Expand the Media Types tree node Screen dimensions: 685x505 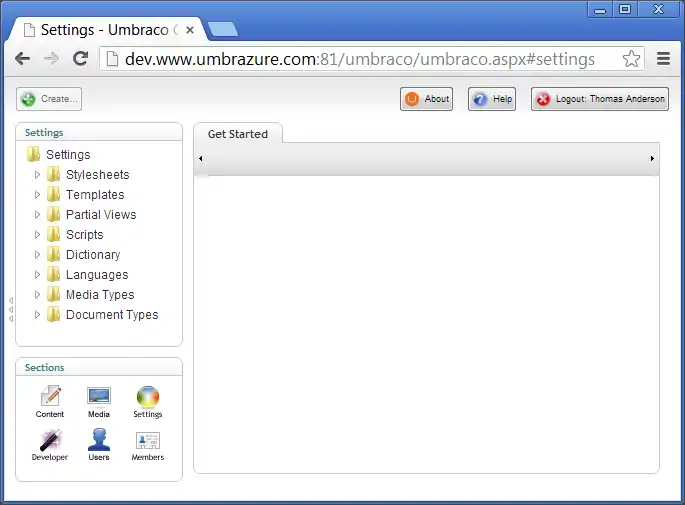37,294
